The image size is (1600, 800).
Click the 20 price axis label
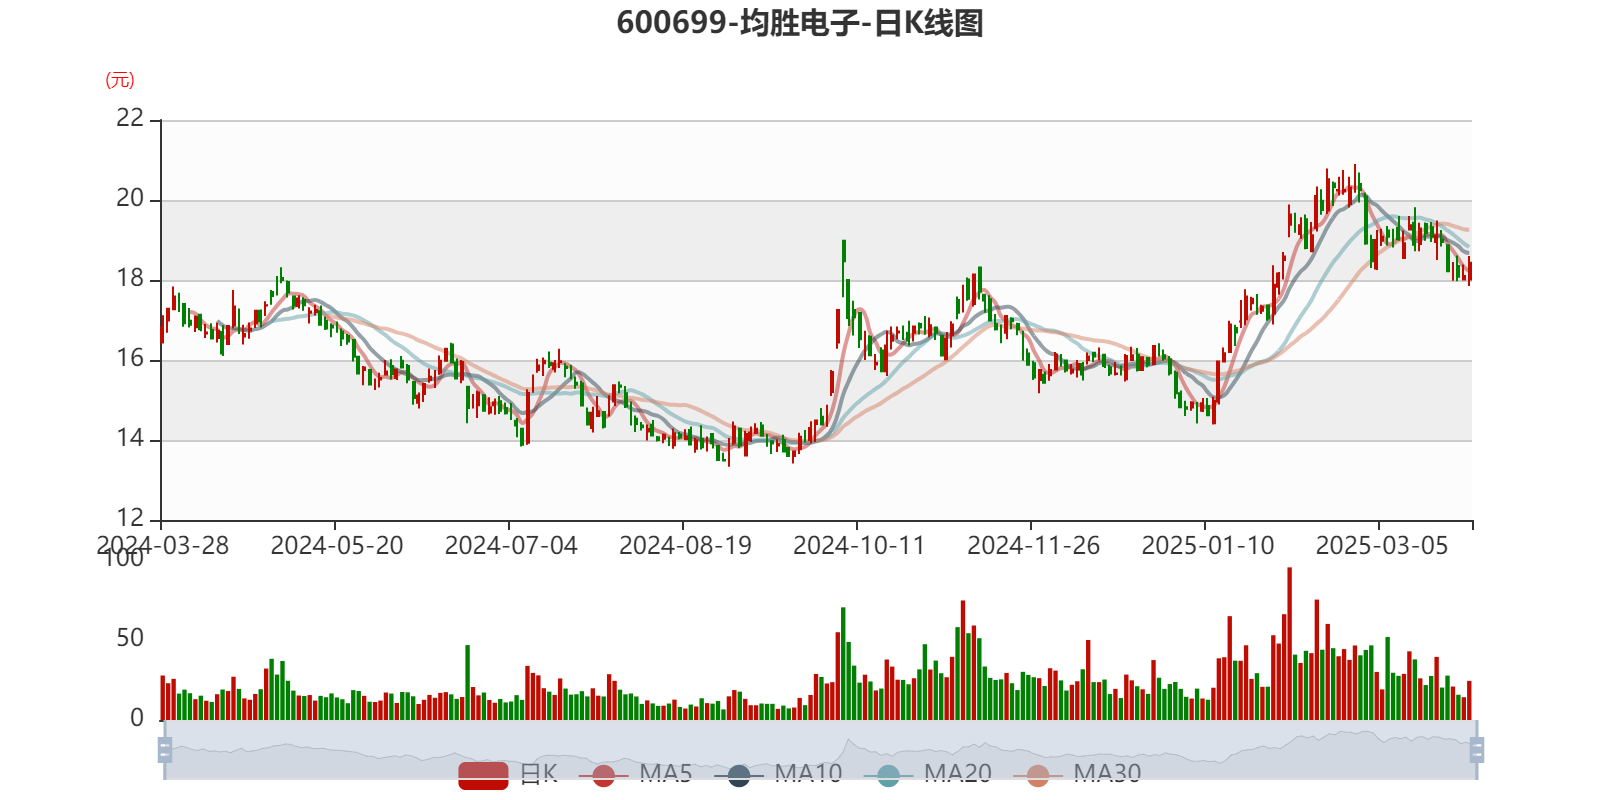130,198
